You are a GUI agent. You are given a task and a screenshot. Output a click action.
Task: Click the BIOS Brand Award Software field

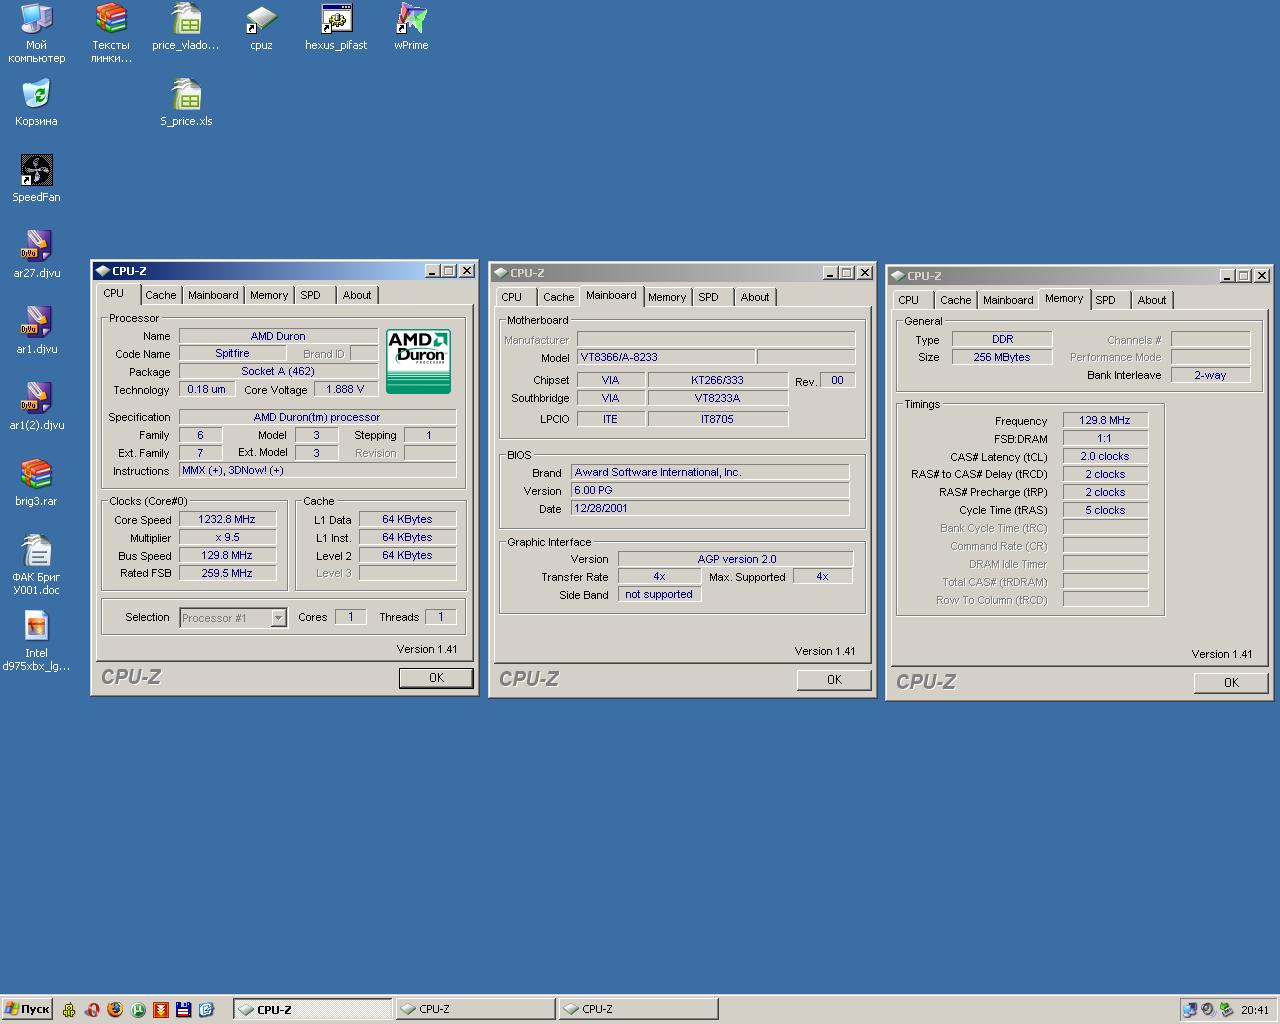pyautogui.click(x=710, y=473)
